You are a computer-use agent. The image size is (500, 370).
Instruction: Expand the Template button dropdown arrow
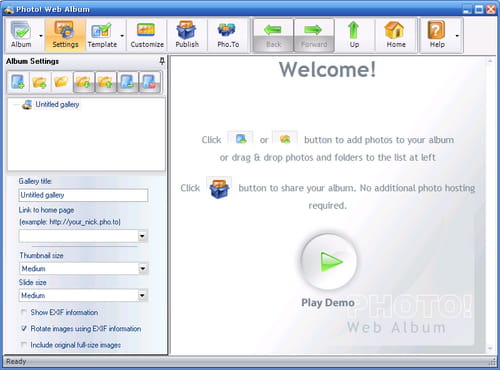(122, 35)
